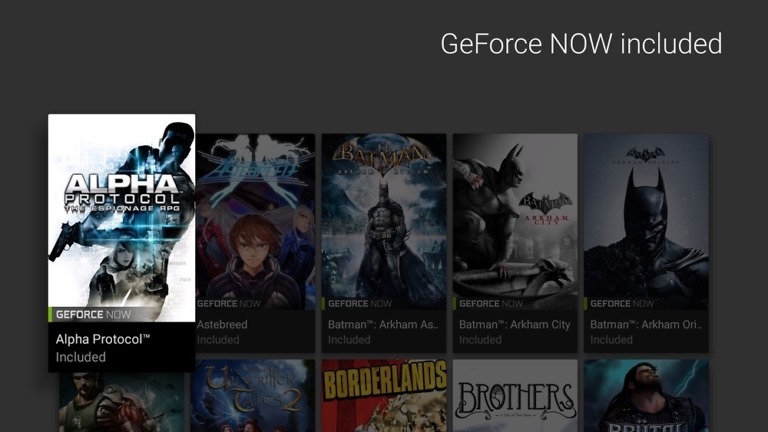Tap GeForce NOW badge on Arkham Asylum
This screenshot has width=768, height=432.
tap(362, 303)
